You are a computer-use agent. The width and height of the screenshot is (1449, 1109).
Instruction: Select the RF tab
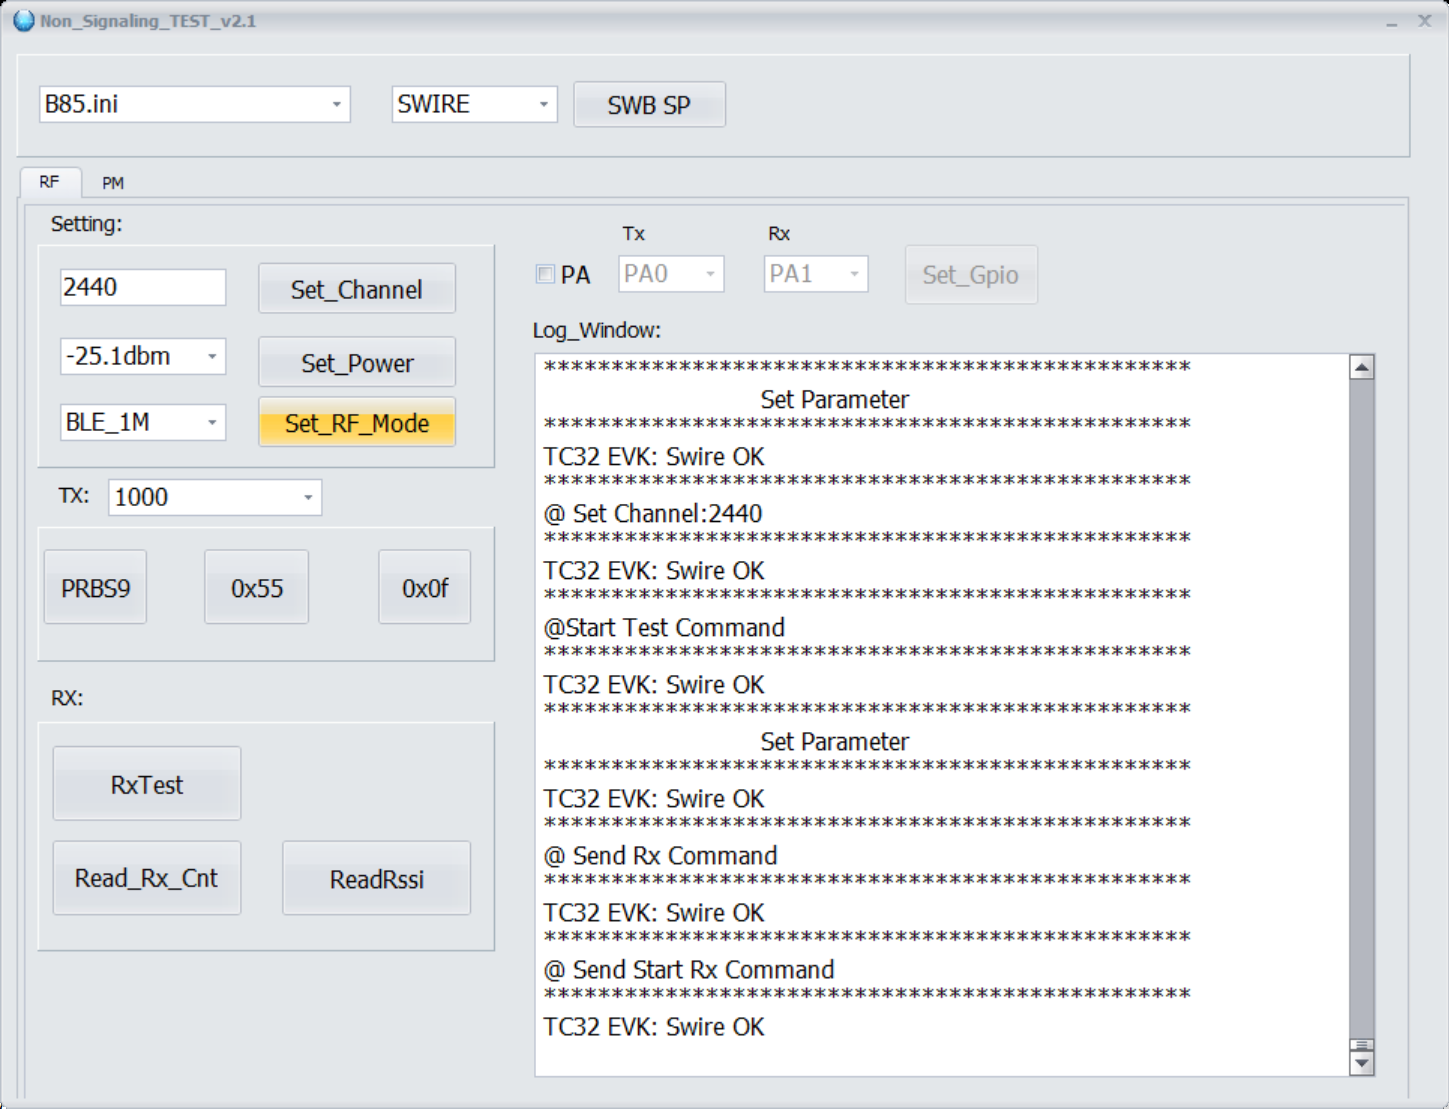coord(49,182)
